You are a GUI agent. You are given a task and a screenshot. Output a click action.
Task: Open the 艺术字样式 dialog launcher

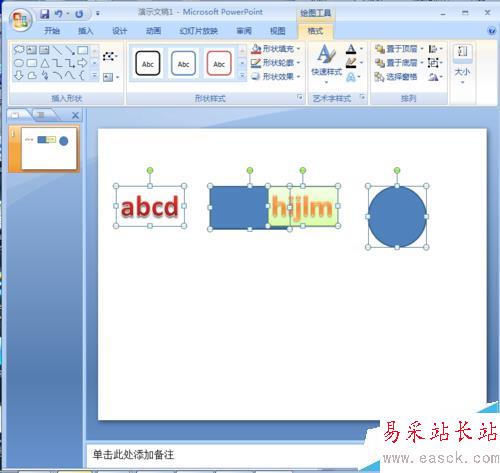pyautogui.click(x=362, y=97)
